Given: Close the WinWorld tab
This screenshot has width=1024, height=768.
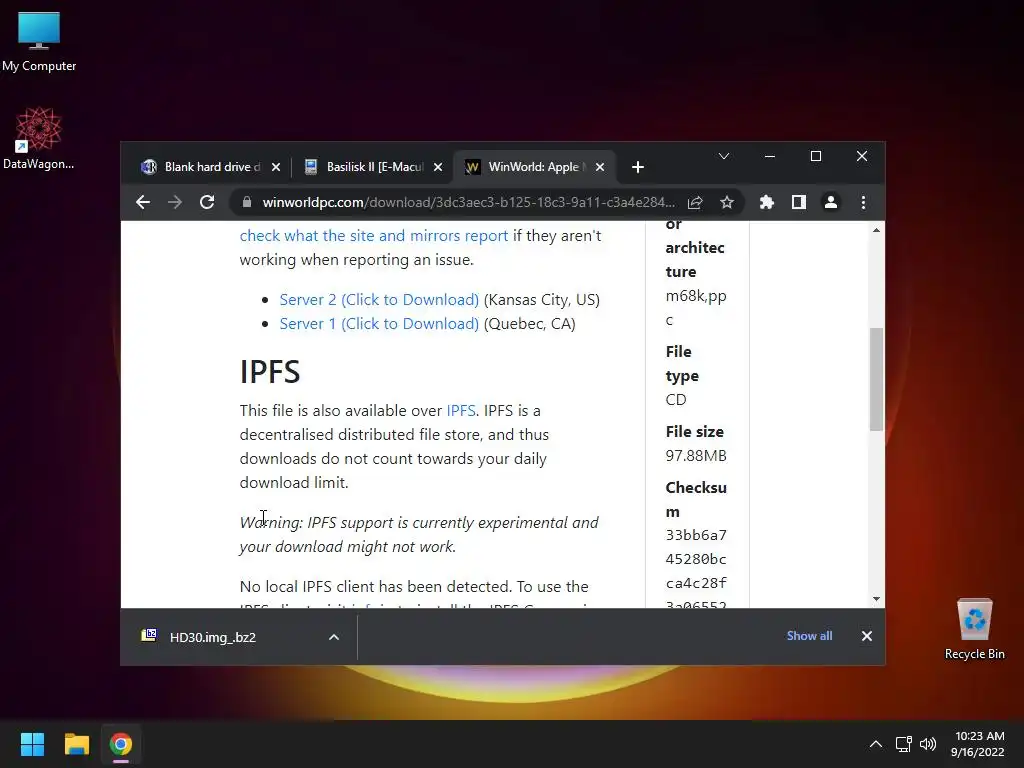Looking at the screenshot, I should (x=600, y=167).
